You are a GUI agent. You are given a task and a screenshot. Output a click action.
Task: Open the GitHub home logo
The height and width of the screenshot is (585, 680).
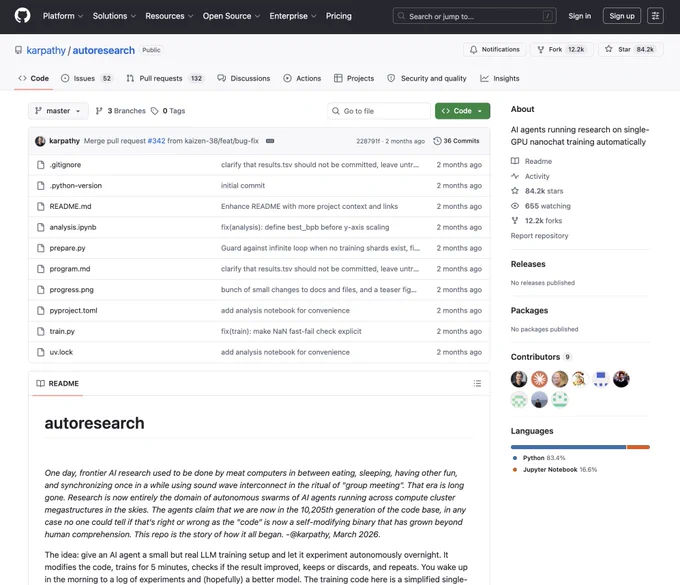pyautogui.click(x=23, y=16)
